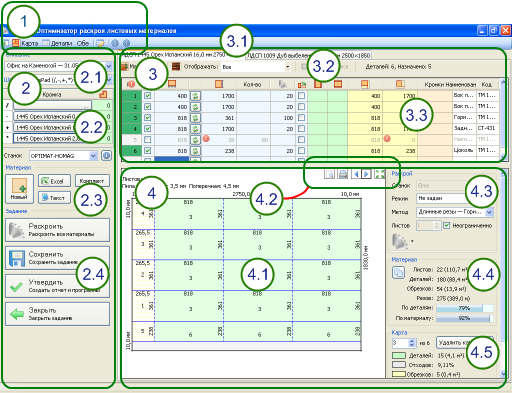Open the Отображать filter dropdown
Image resolution: width=512 pixels, height=393 pixels.
point(287,67)
